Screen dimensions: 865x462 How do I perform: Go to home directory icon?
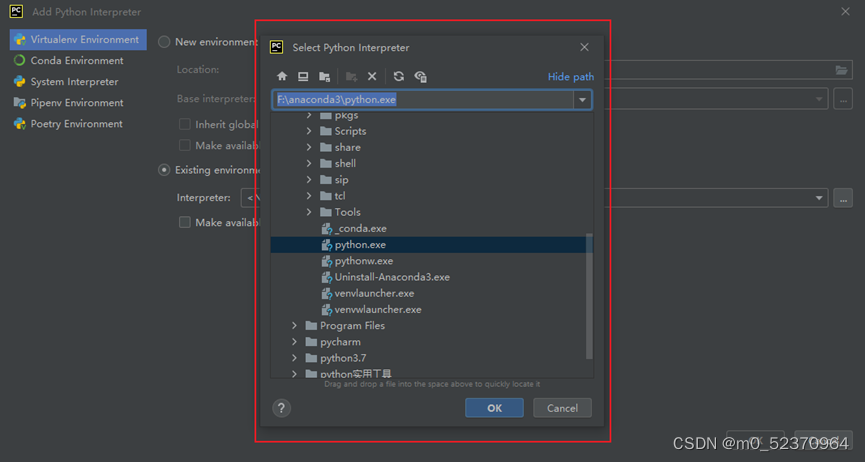282,76
